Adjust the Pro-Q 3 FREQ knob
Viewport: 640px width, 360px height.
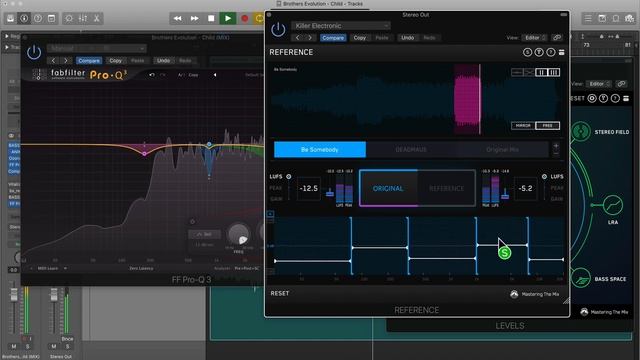238,234
